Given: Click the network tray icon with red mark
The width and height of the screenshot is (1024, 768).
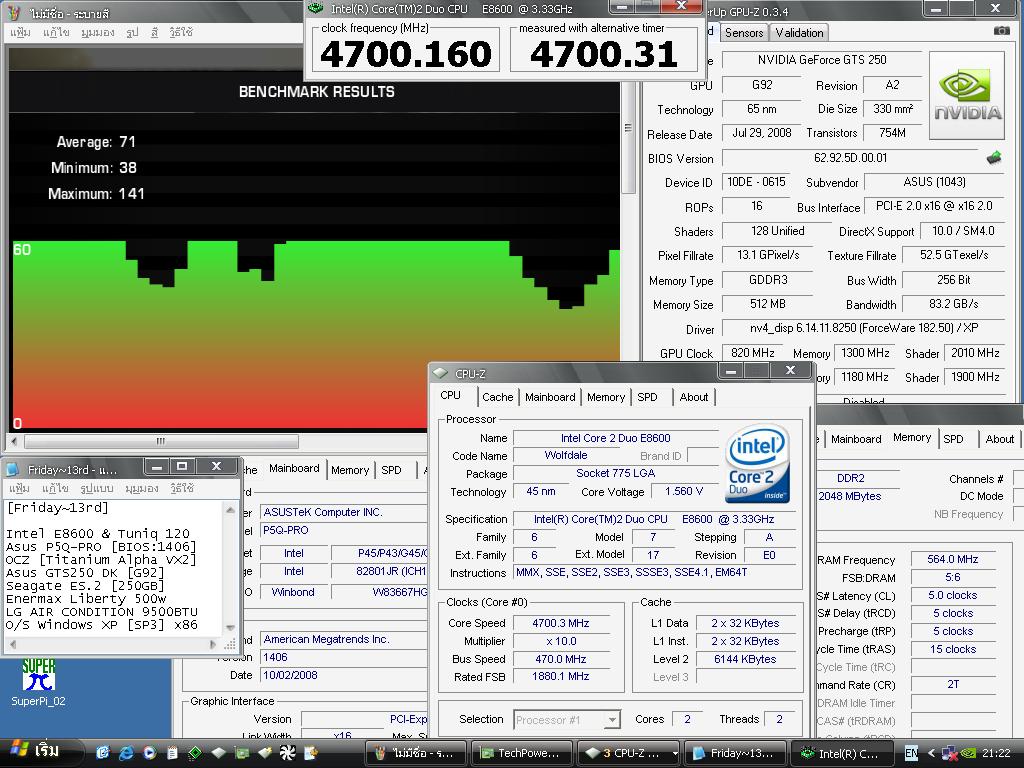Looking at the screenshot, I should [x=950, y=753].
